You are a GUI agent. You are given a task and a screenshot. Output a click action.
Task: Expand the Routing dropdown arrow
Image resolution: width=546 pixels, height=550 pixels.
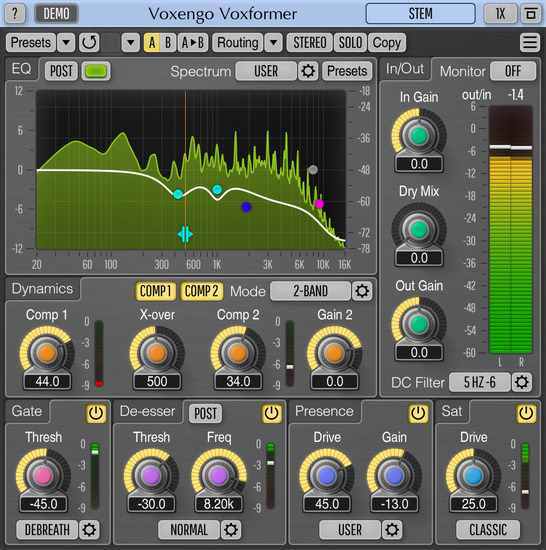pyautogui.click(x=274, y=43)
